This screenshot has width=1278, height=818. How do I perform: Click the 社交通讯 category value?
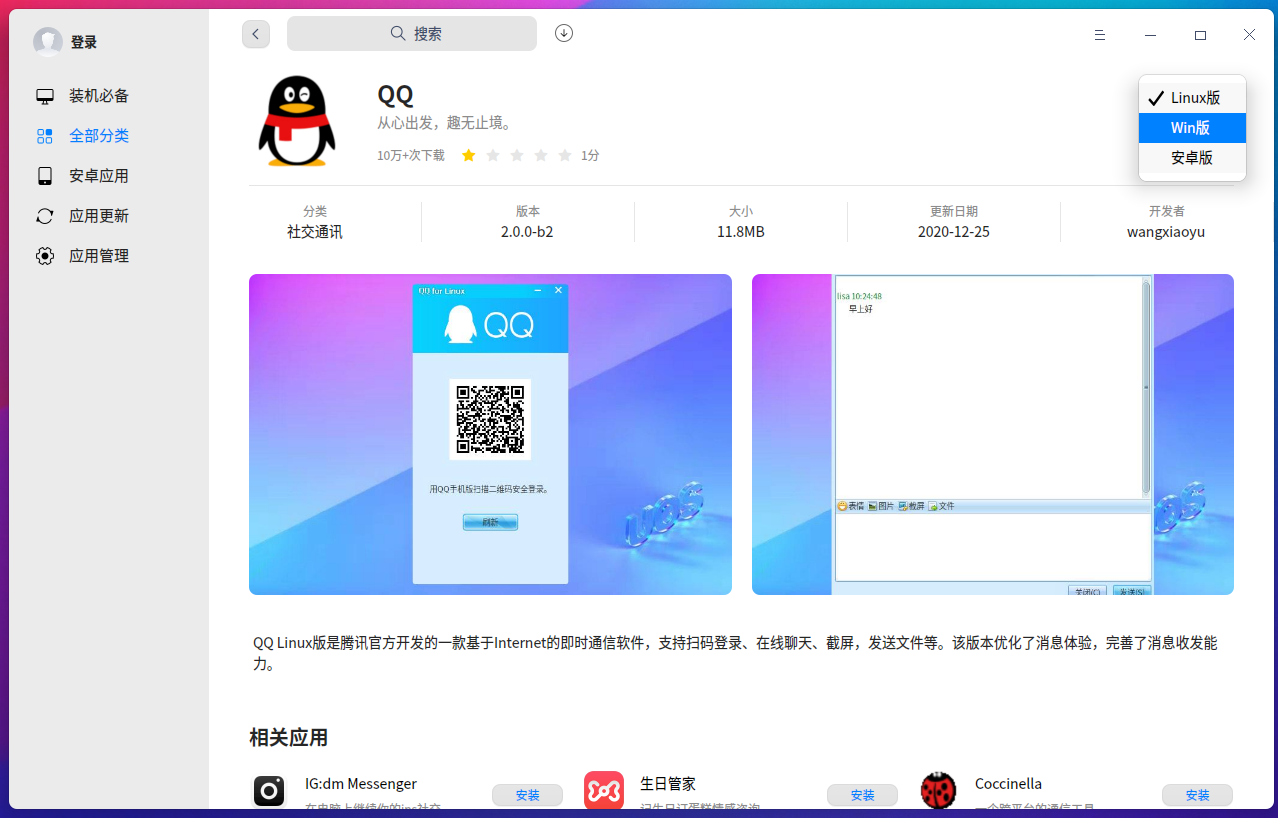[x=315, y=232]
